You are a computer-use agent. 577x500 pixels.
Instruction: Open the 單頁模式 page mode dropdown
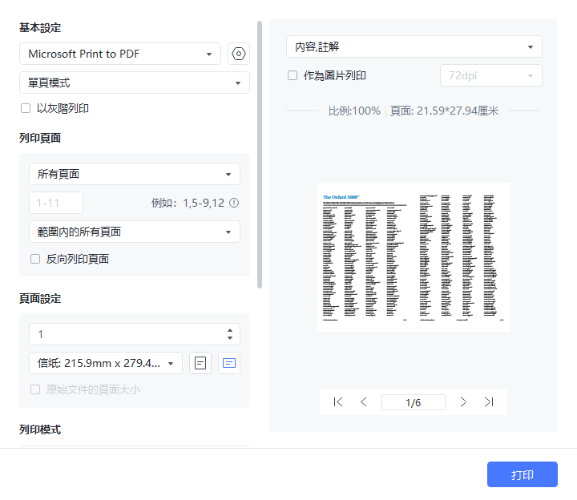(134, 83)
